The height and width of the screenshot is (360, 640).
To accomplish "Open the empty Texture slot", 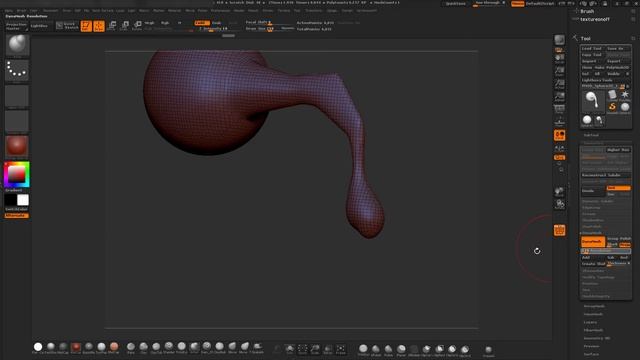I will pyautogui.click(x=17, y=121).
